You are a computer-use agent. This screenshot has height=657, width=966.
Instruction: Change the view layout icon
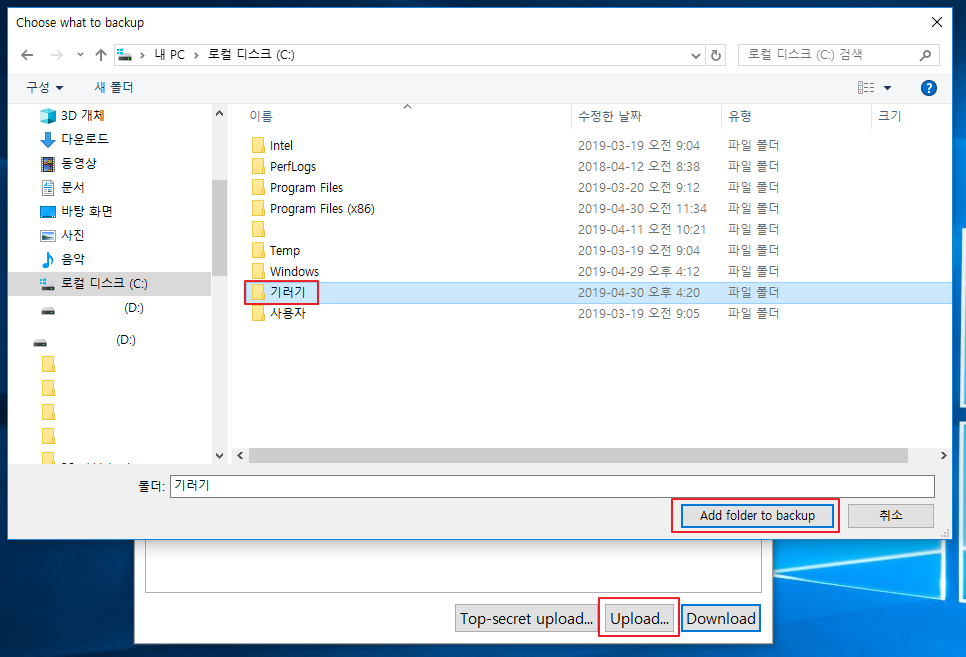pos(866,88)
